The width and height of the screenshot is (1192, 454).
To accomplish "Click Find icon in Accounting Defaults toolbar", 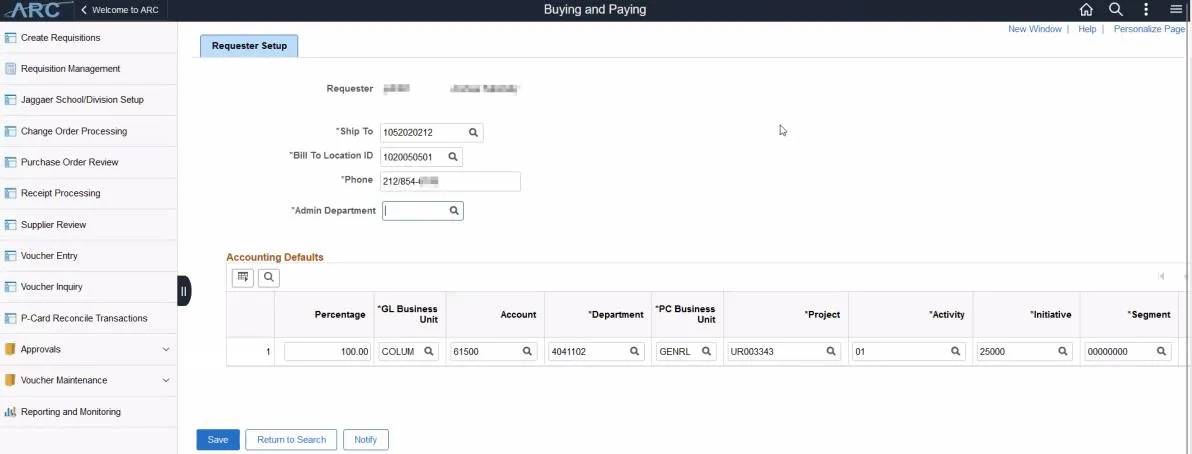I will coord(269,278).
